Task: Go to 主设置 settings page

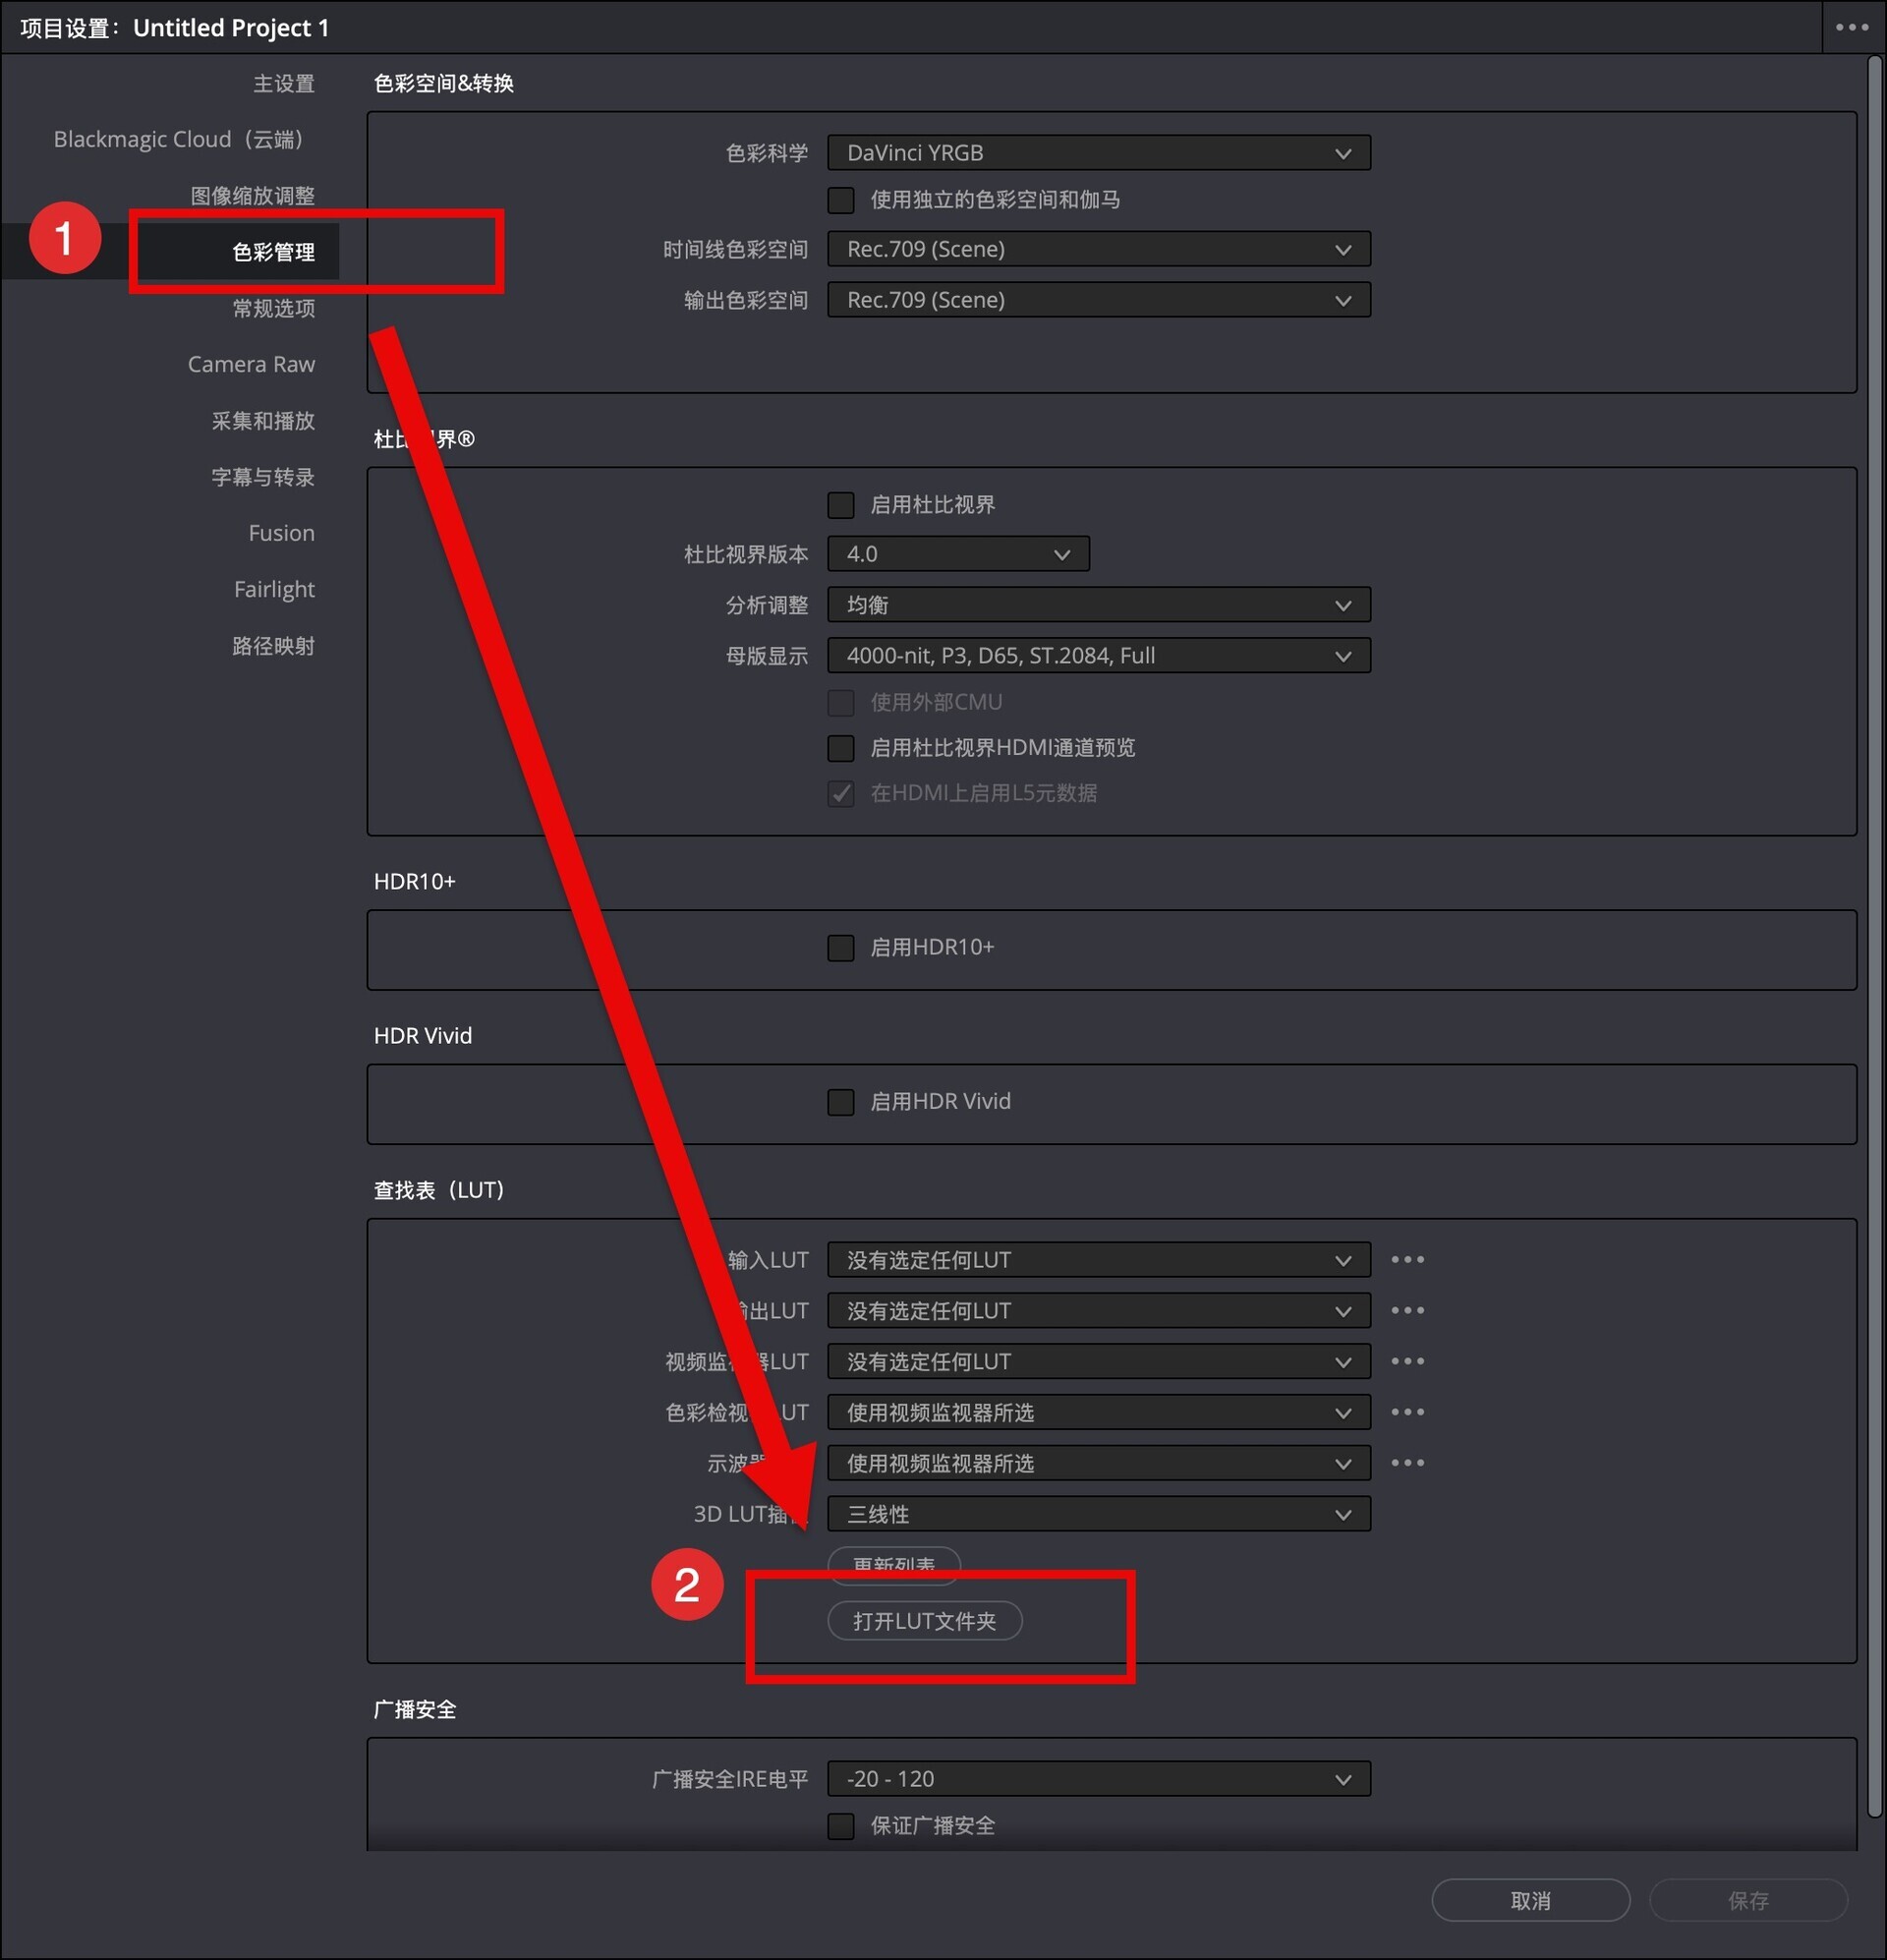Action: point(283,83)
